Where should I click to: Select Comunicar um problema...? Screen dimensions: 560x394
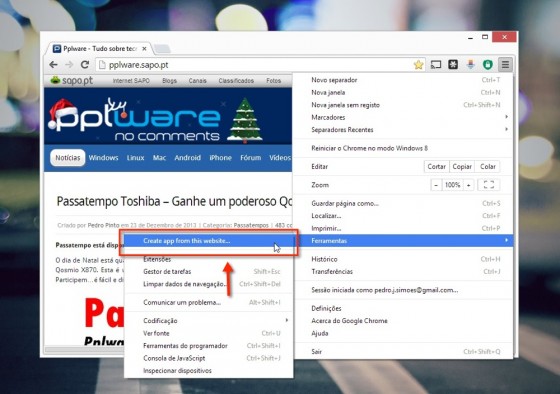coord(209,303)
